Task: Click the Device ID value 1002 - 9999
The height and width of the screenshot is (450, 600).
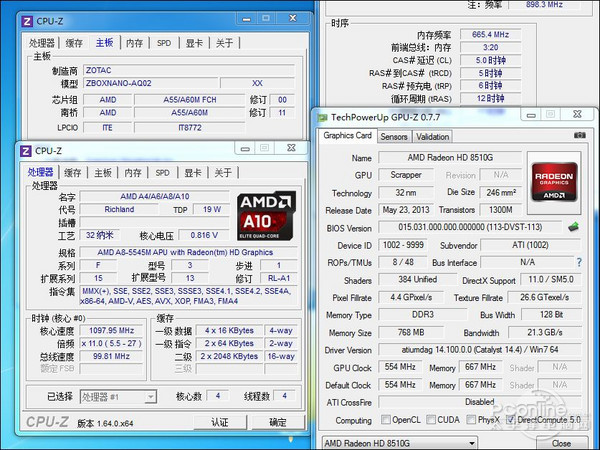Action: [x=403, y=245]
